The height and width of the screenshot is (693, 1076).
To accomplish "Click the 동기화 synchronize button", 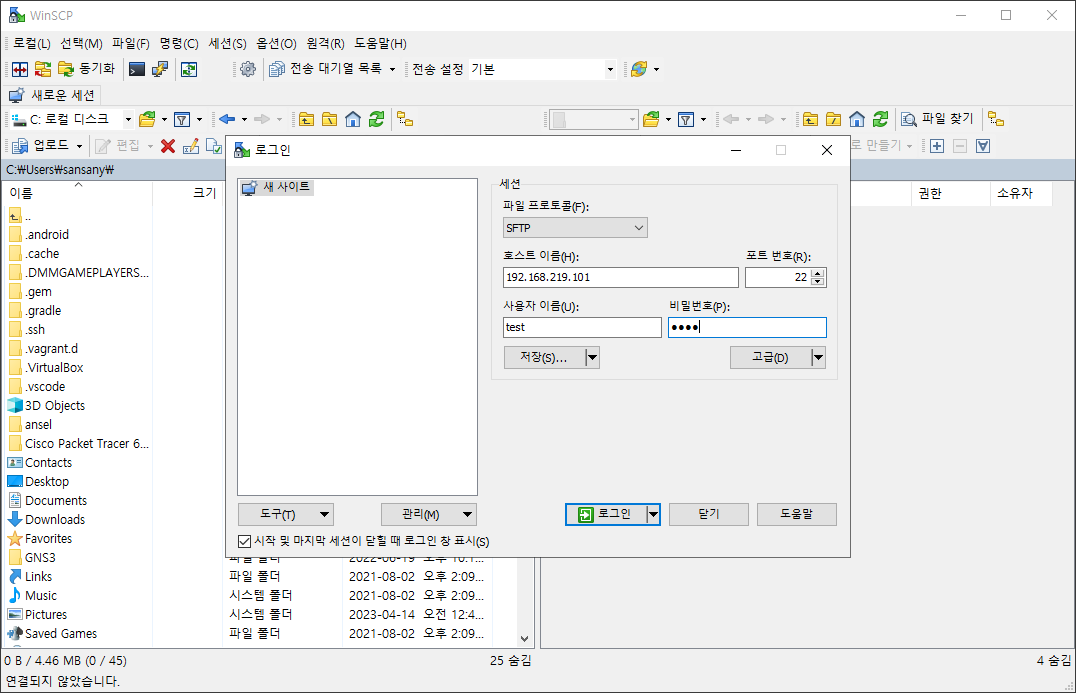I will point(86,69).
